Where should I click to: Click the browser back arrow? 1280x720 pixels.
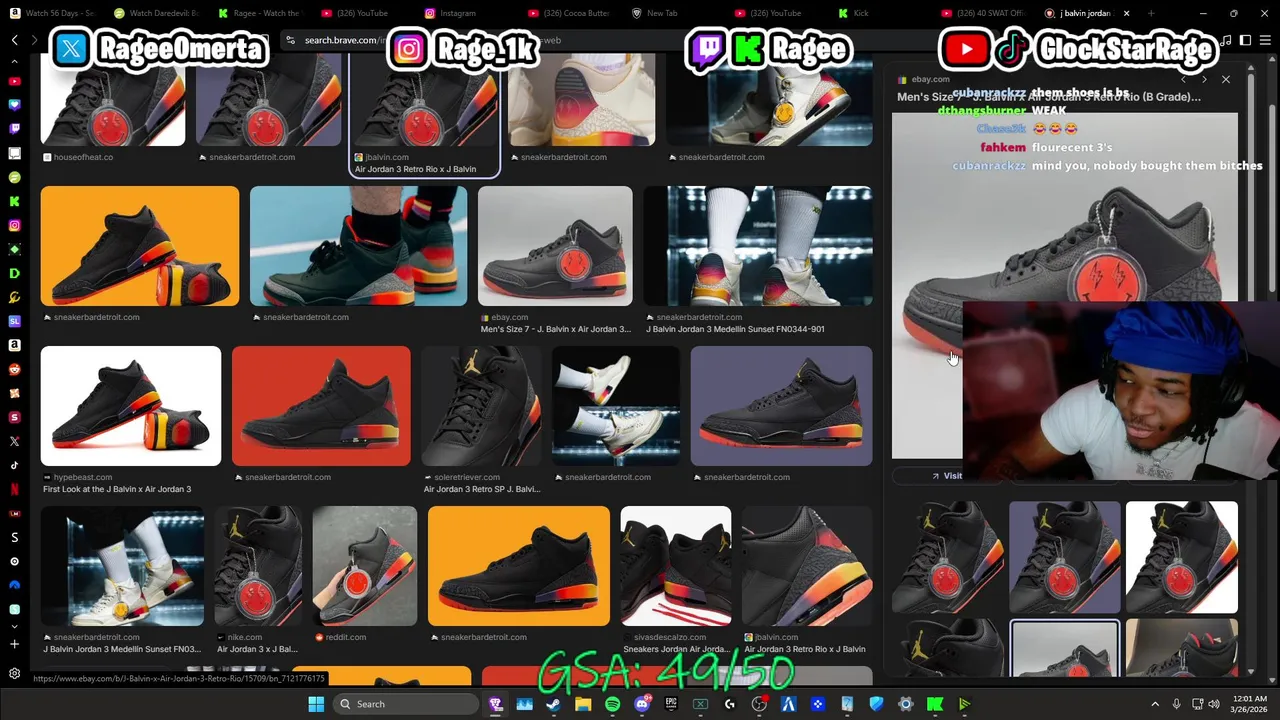point(14,40)
